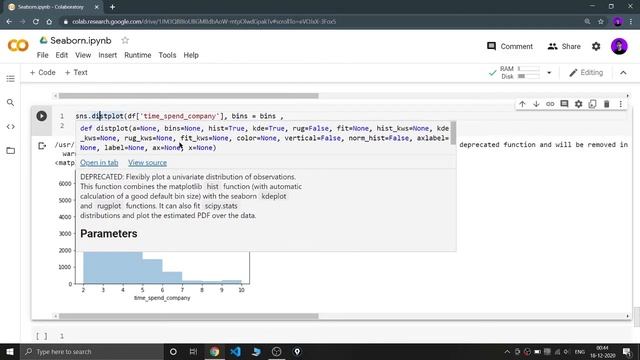640x360 pixels.
Task: Open docstring via Open in tab link
Action: tap(99, 163)
